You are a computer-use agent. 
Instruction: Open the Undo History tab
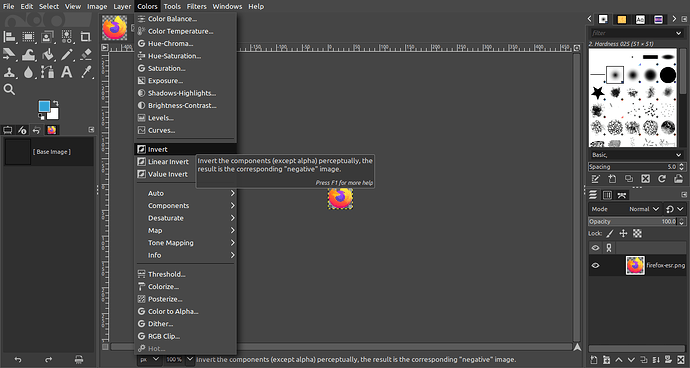pyautogui.click(x=37, y=130)
